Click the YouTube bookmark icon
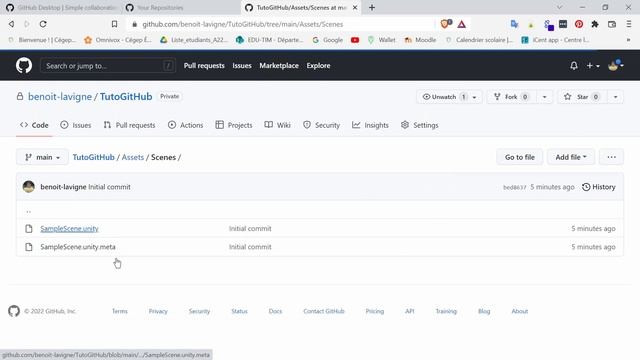 pos(355,40)
